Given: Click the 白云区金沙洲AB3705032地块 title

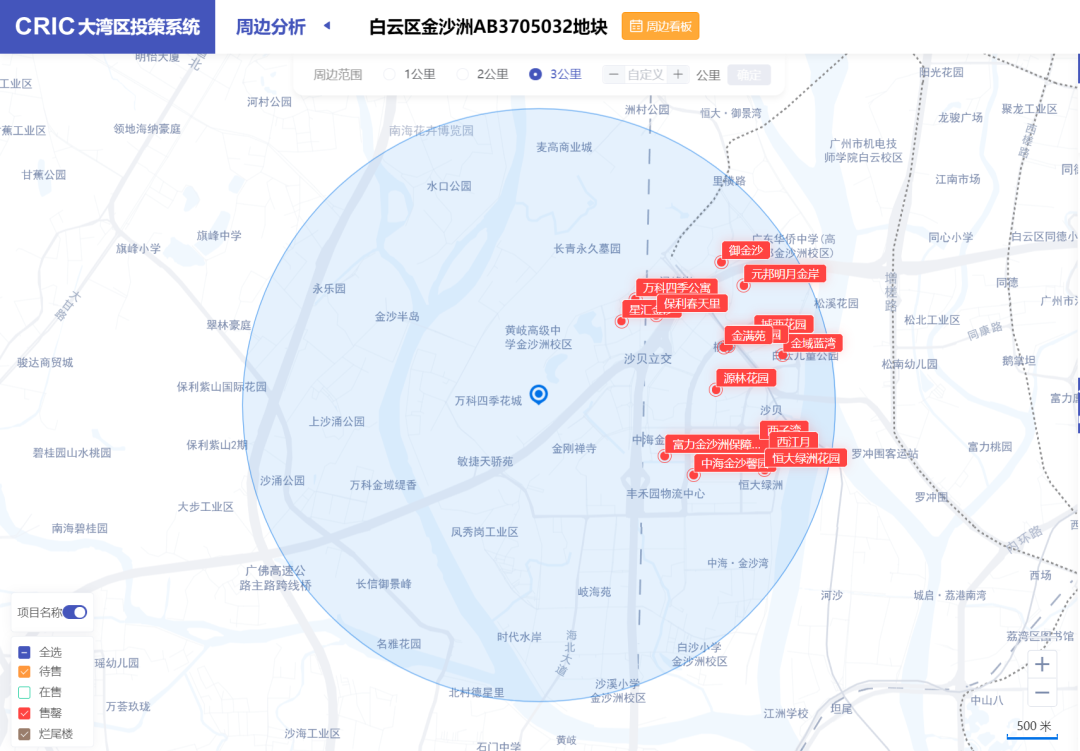Looking at the screenshot, I should click(488, 26).
